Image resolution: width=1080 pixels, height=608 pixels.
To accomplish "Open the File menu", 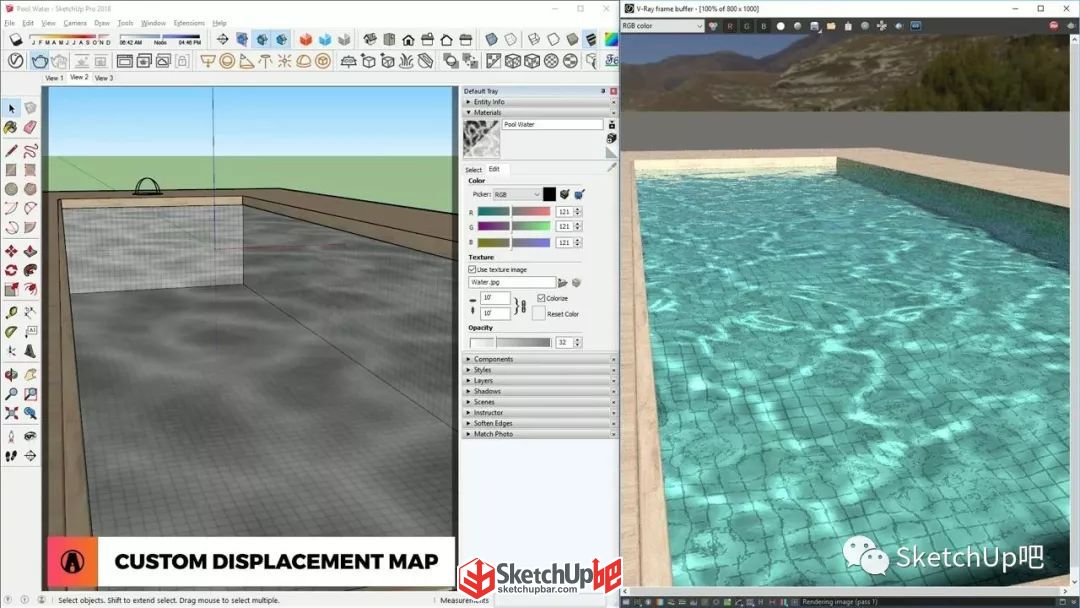I will (x=10, y=23).
